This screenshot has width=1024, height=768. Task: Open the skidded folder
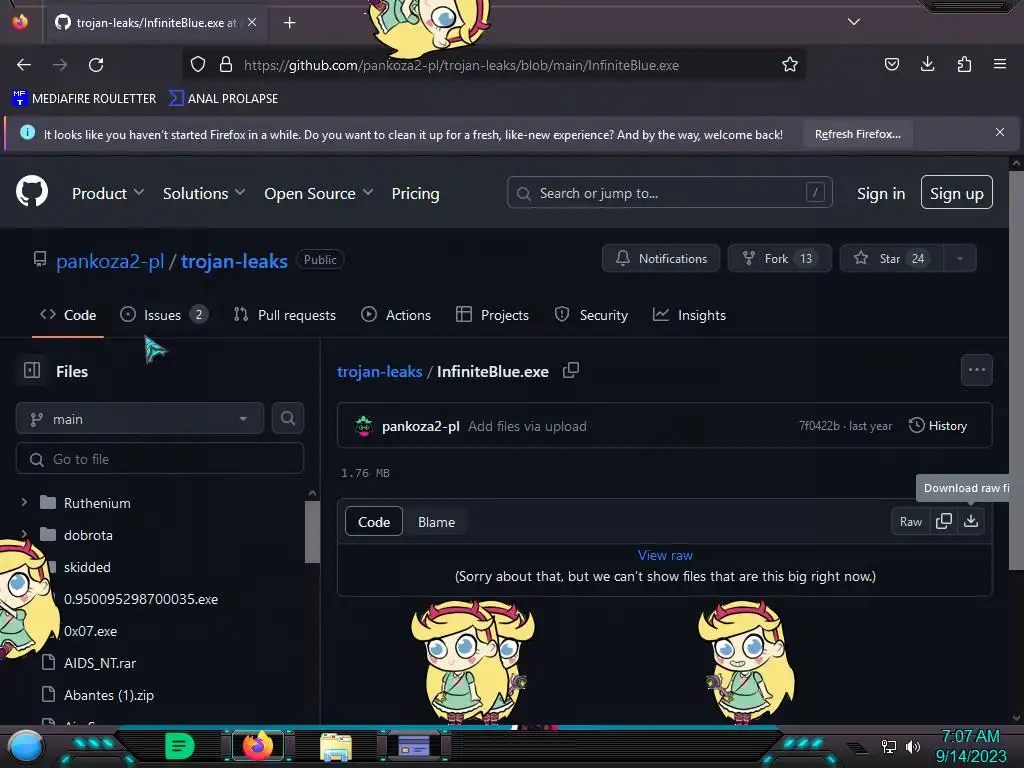pyautogui.click(x=87, y=567)
